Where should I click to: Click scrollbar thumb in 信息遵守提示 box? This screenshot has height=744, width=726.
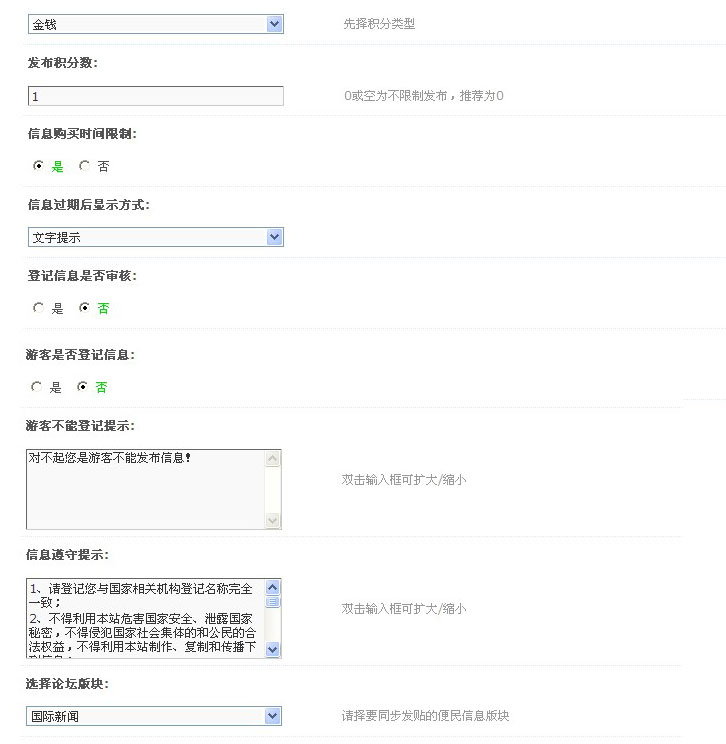(272, 602)
